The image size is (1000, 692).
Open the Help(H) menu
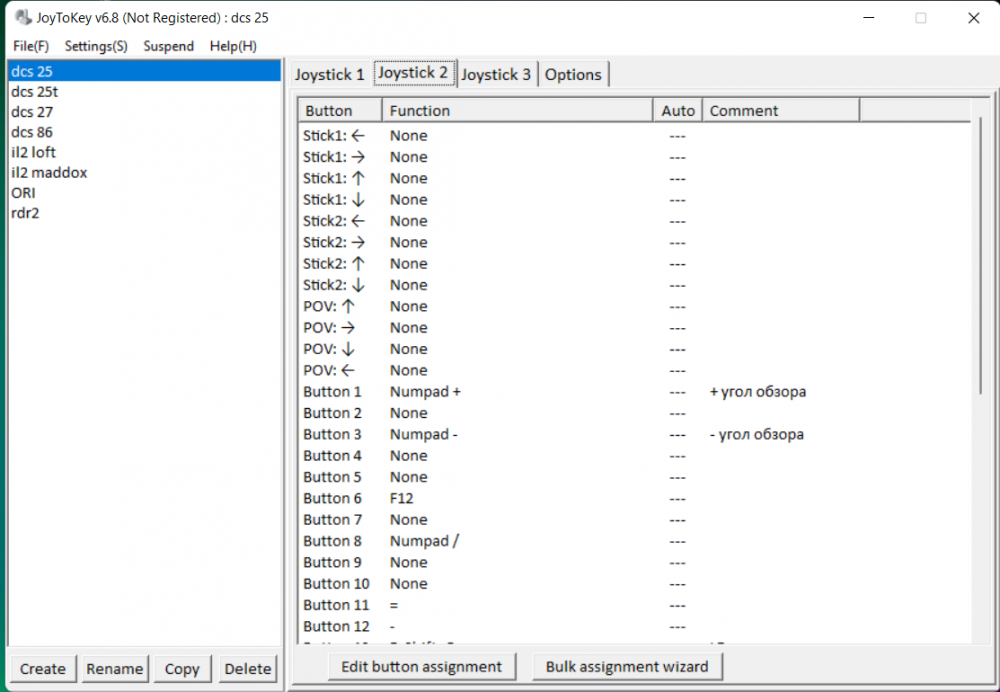(233, 46)
